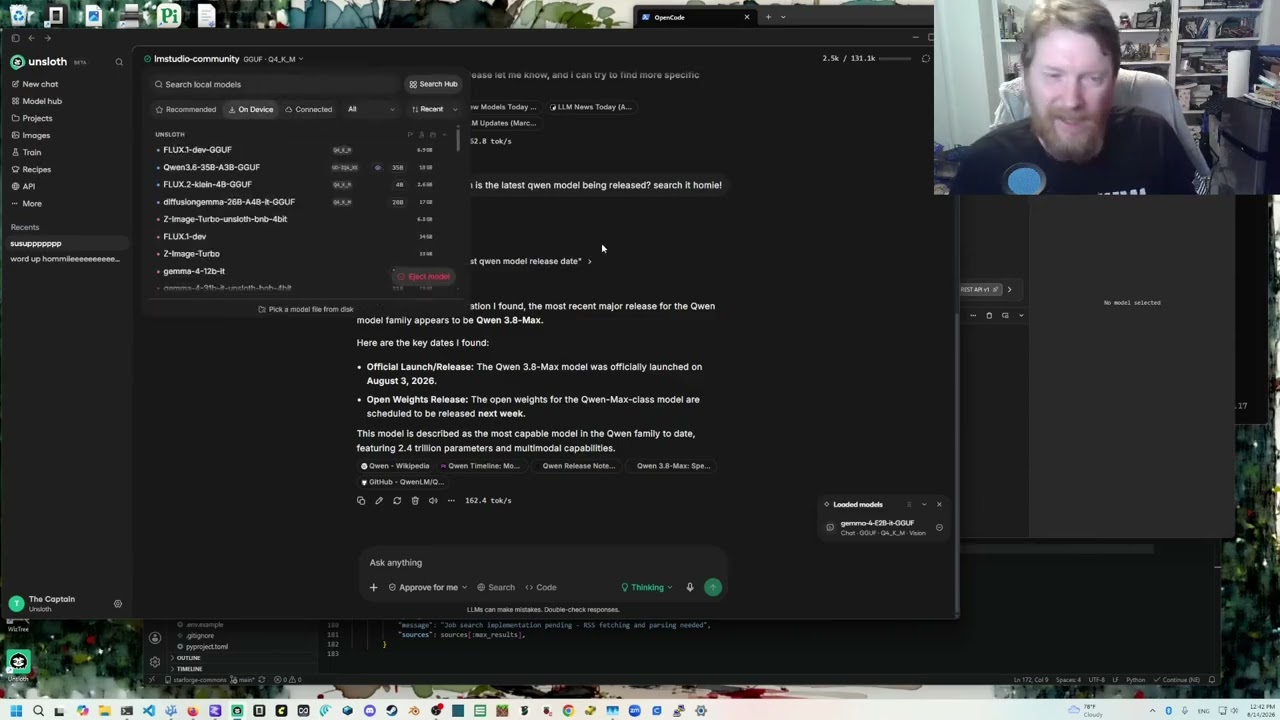Screen dimensions: 1280x720
Task: Switch to Connected tab
Action: pyautogui.click(x=308, y=109)
